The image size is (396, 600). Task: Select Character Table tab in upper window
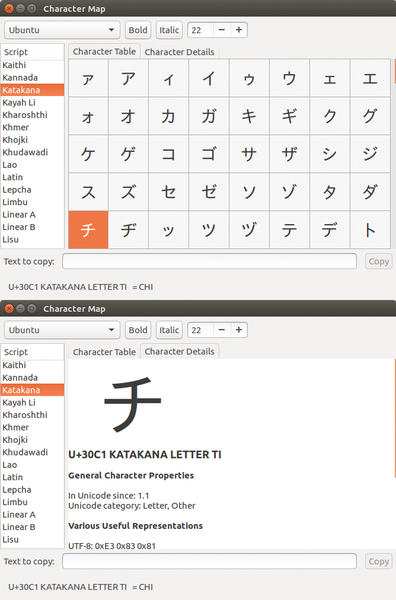[104, 51]
